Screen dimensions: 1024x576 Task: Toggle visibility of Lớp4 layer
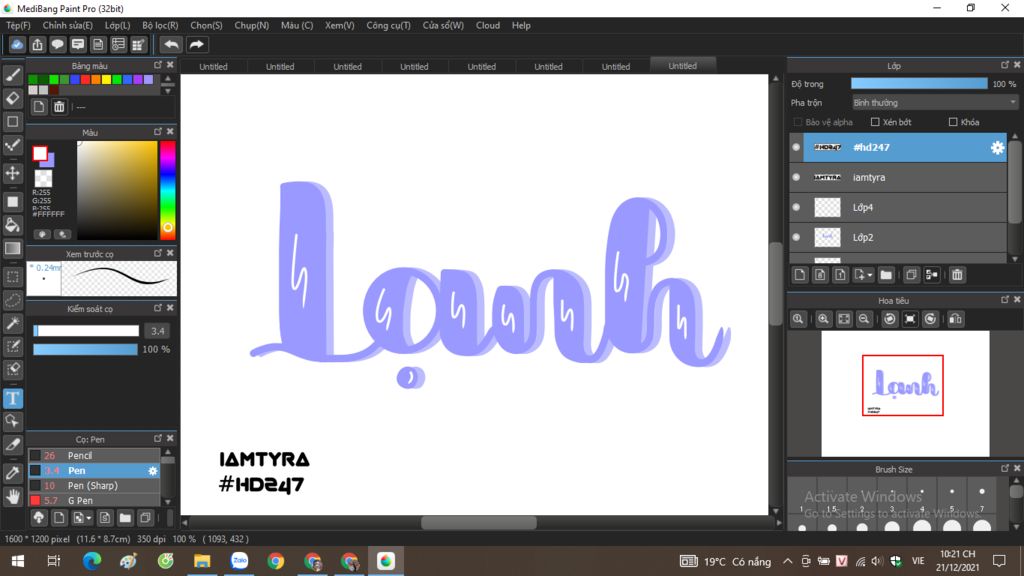[796, 208]
